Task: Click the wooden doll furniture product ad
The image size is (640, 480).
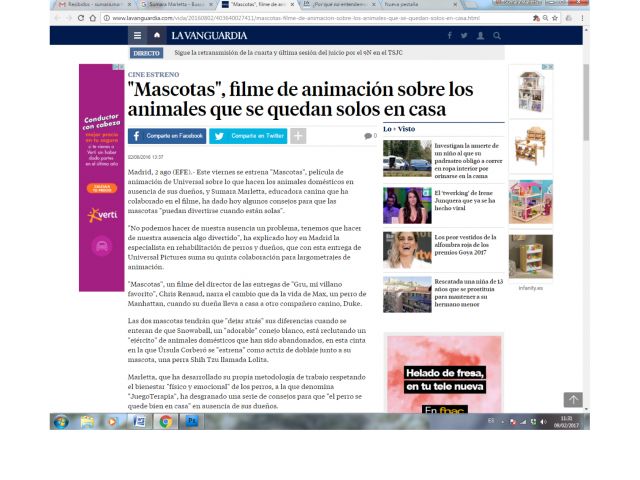Action: coord(530,147)
